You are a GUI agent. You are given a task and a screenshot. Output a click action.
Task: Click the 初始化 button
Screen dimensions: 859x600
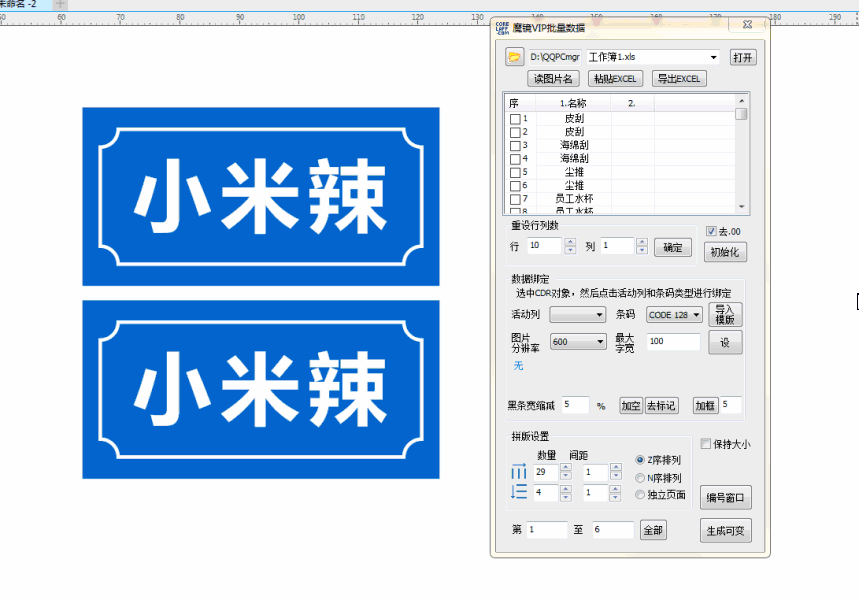(725, 252)
